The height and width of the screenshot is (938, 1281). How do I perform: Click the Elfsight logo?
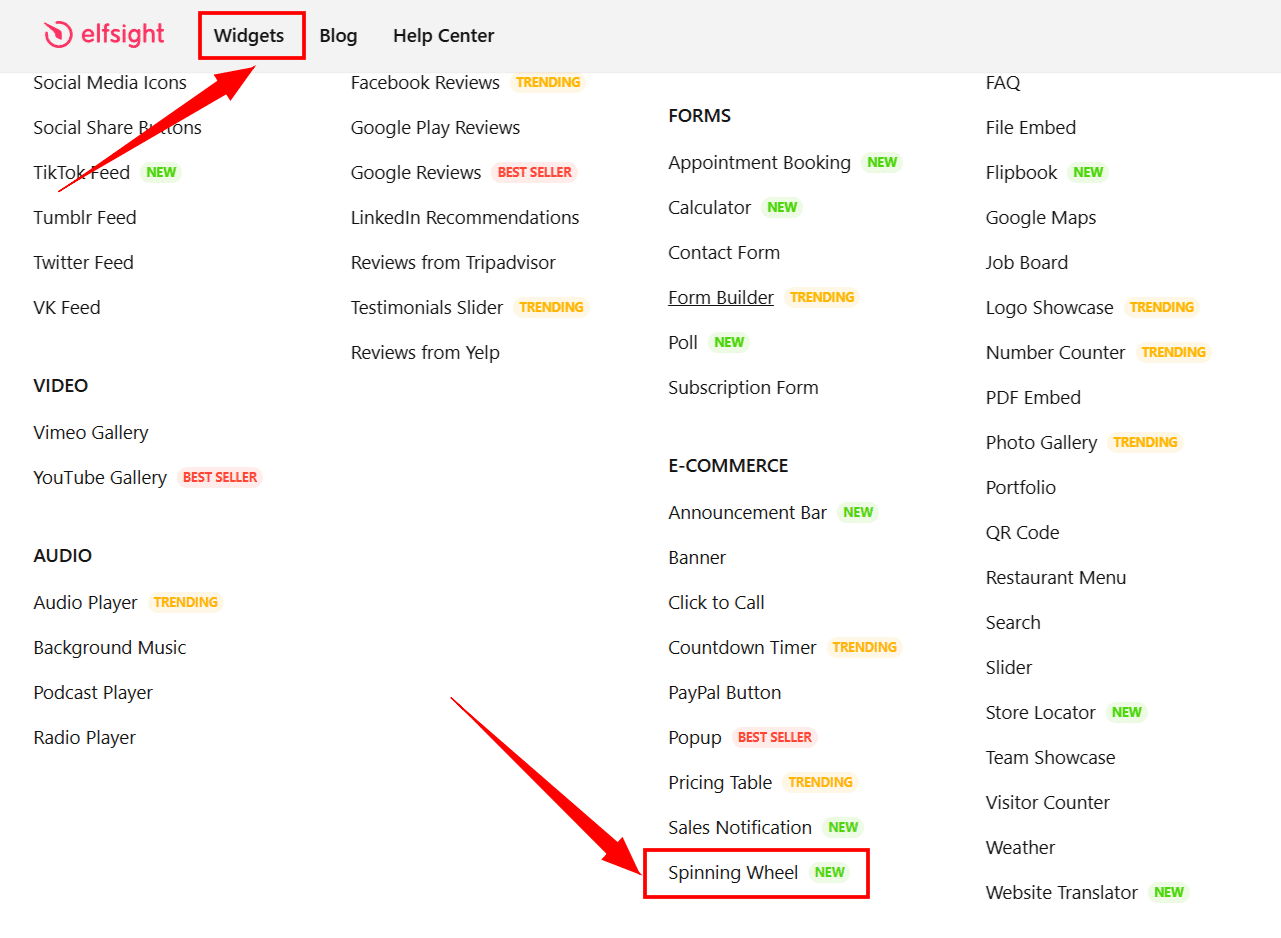[x=104, y=35]
